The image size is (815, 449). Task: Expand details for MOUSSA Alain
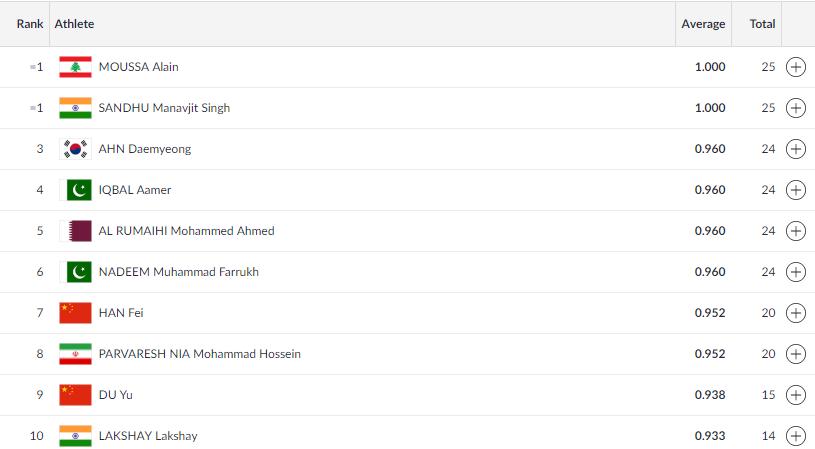coord(795,67)
